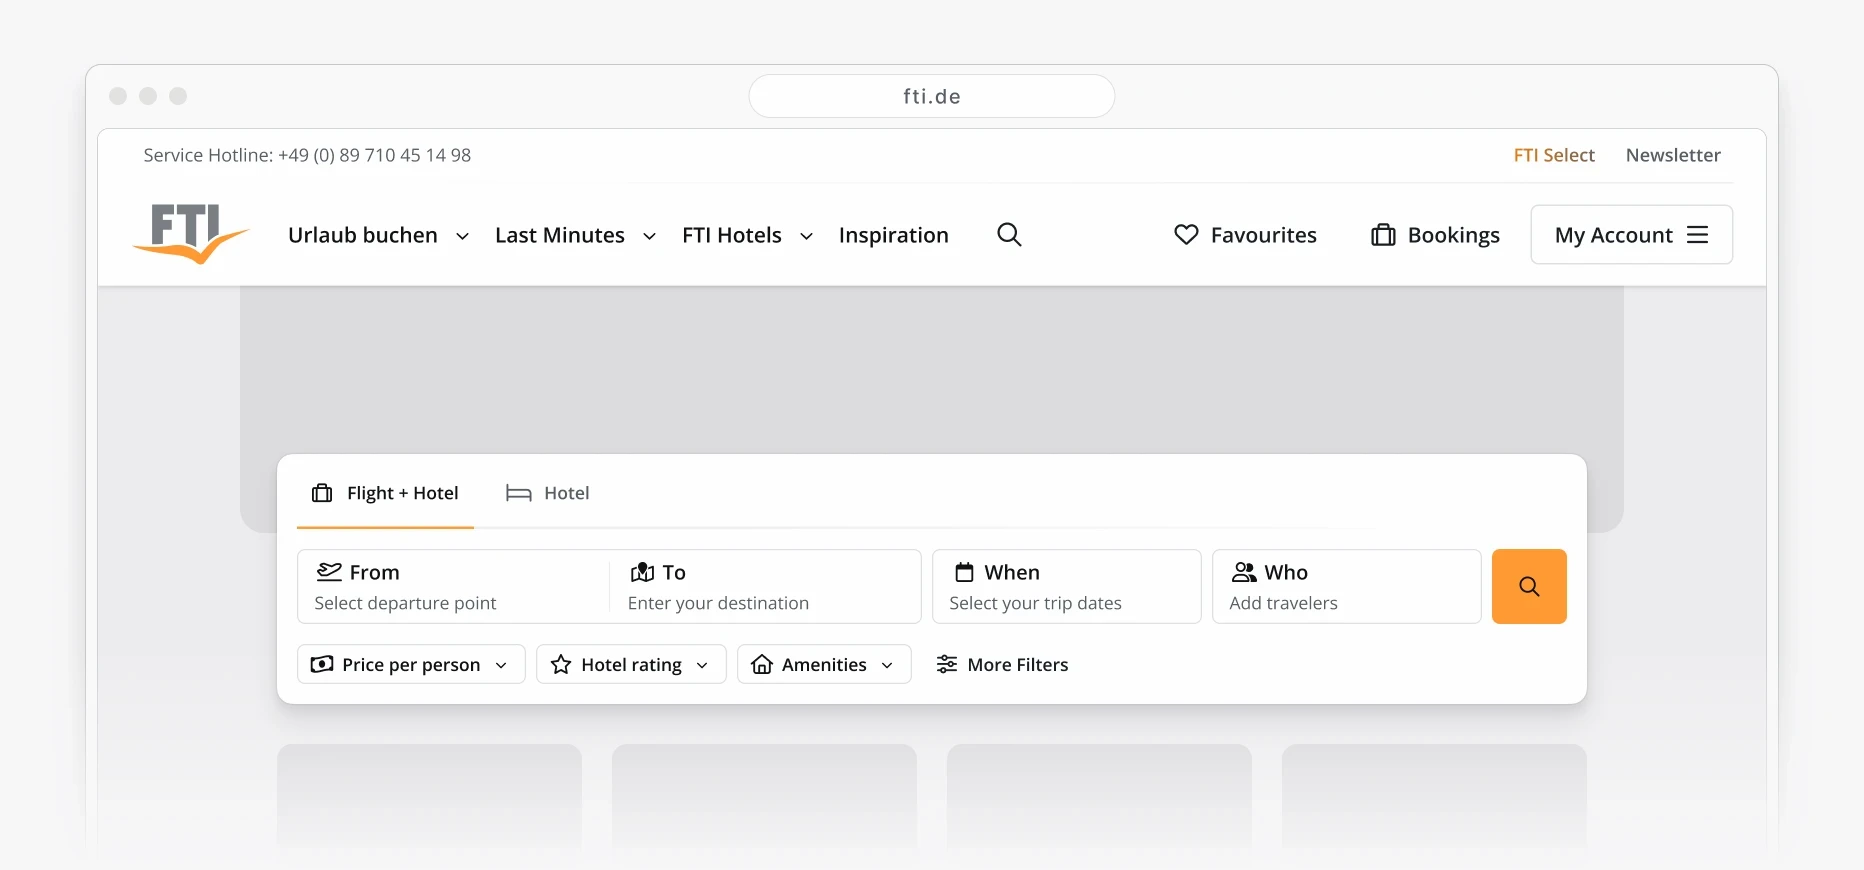Open Favourites
Screen dimensions: 1864x870
coord(1245,235)
